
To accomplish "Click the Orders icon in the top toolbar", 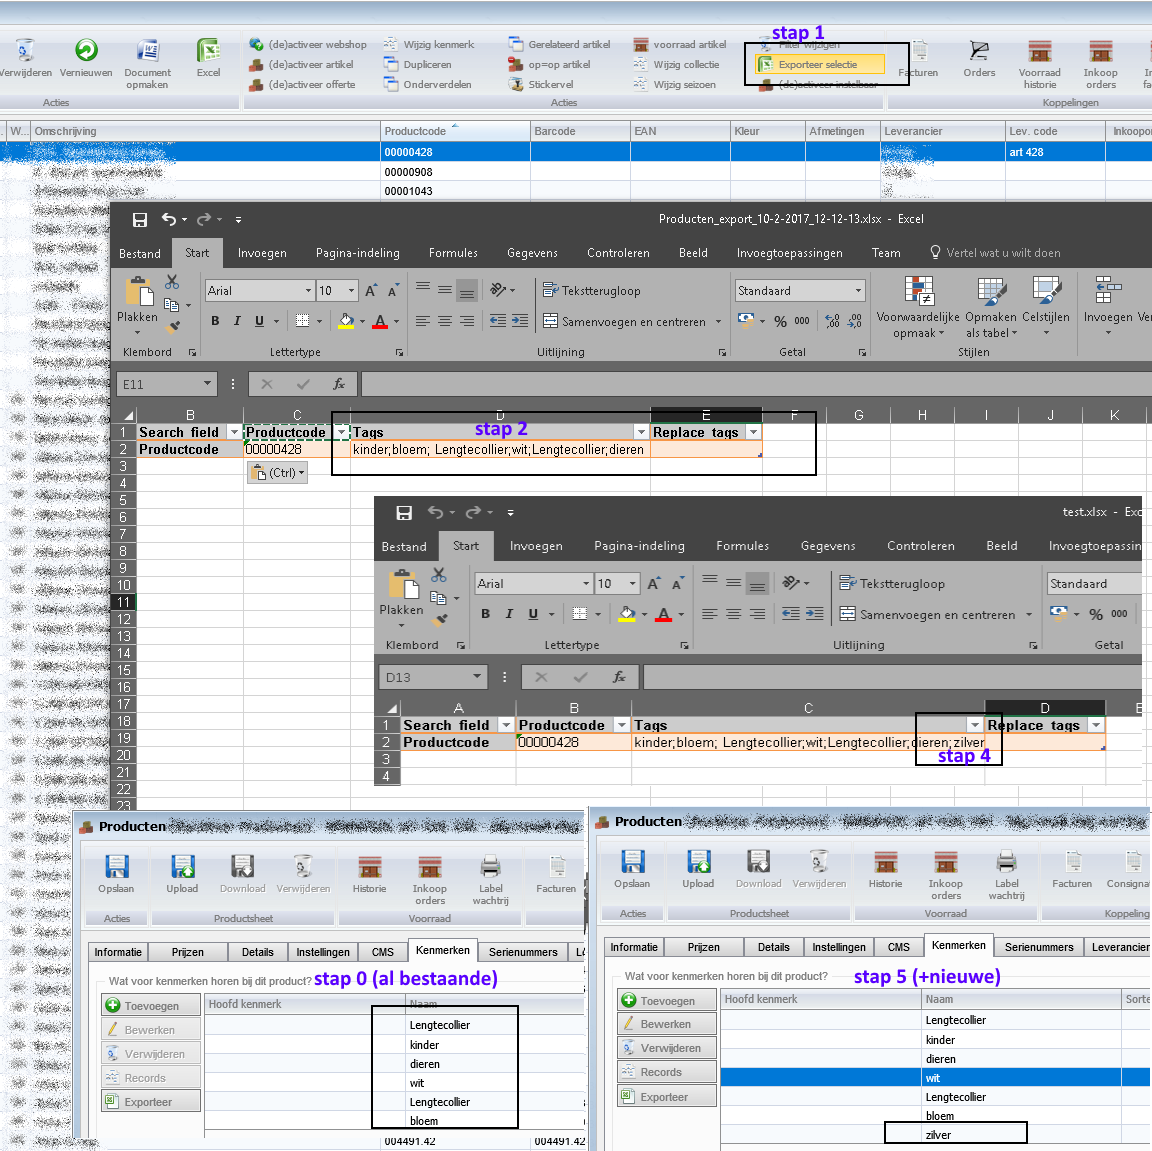I will [979, 51].
